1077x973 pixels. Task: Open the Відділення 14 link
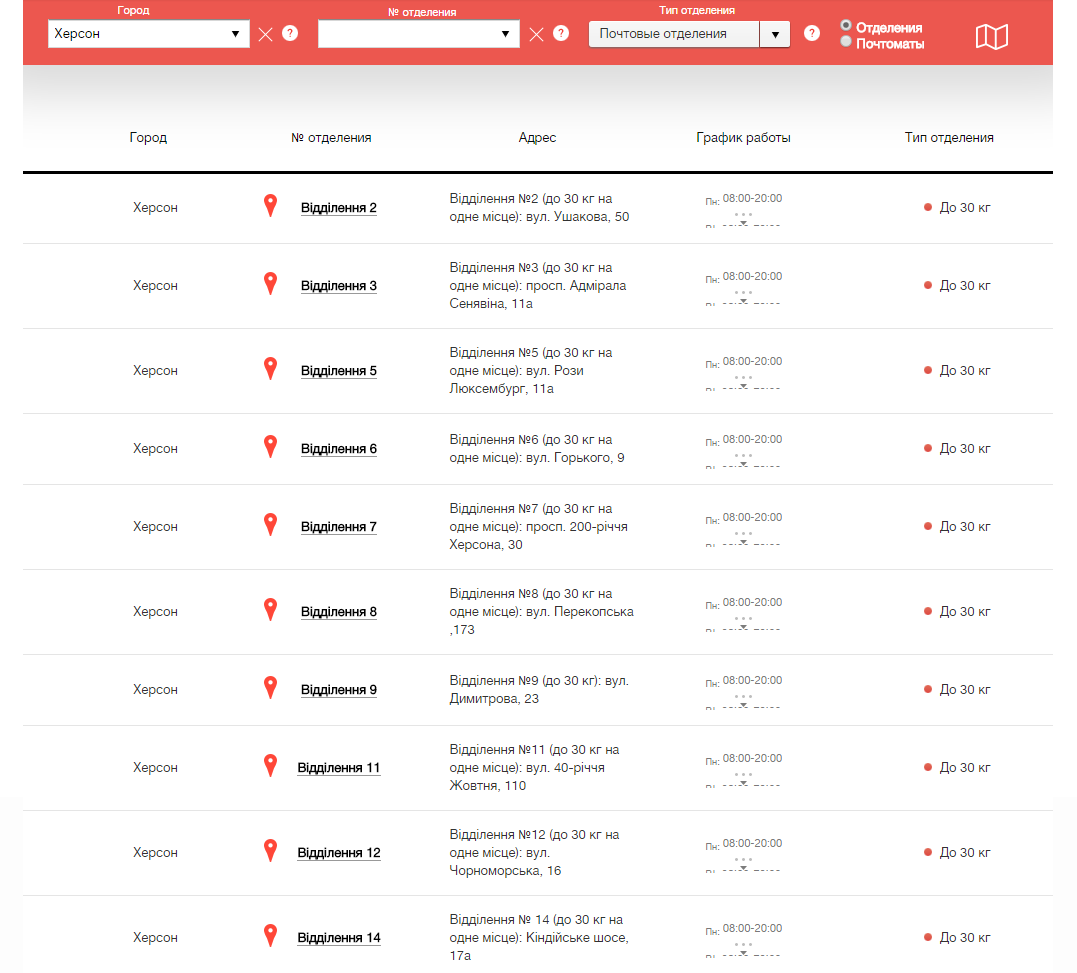pyautogui.click(x=339, y=938)
